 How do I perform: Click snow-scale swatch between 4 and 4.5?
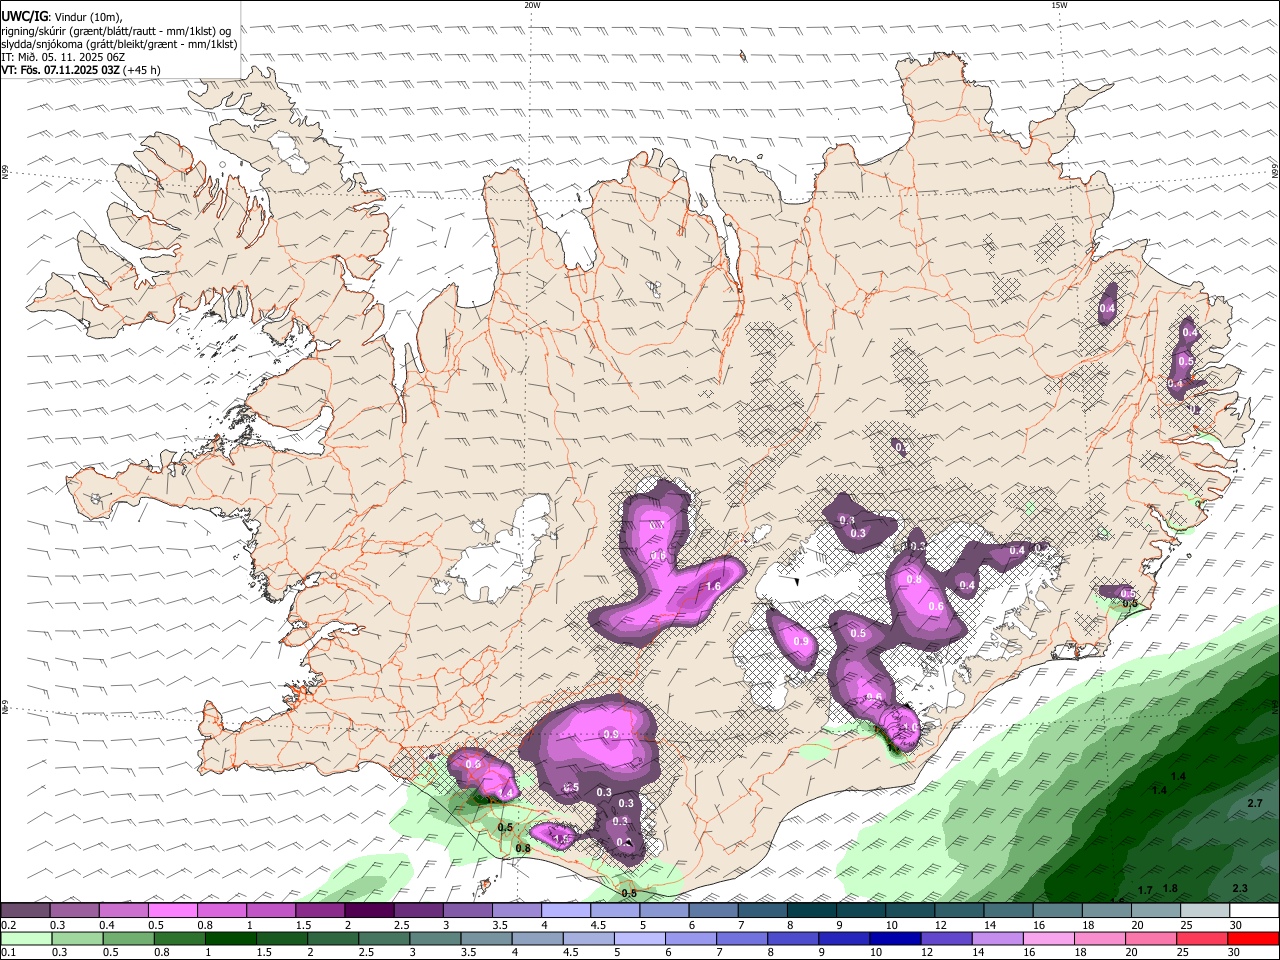click(566, 911)
